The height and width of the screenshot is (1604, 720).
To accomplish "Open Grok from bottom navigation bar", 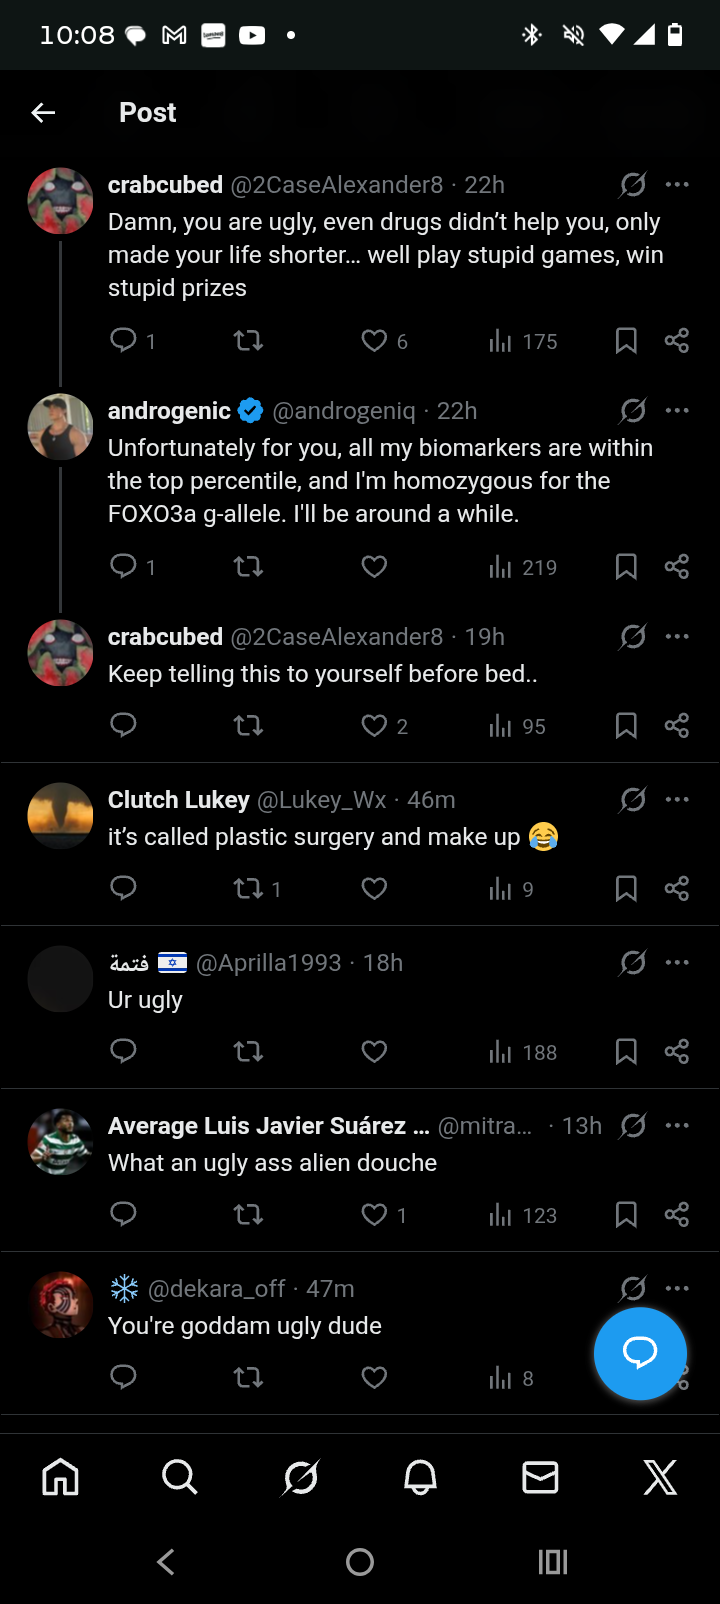I will 300,1477.
